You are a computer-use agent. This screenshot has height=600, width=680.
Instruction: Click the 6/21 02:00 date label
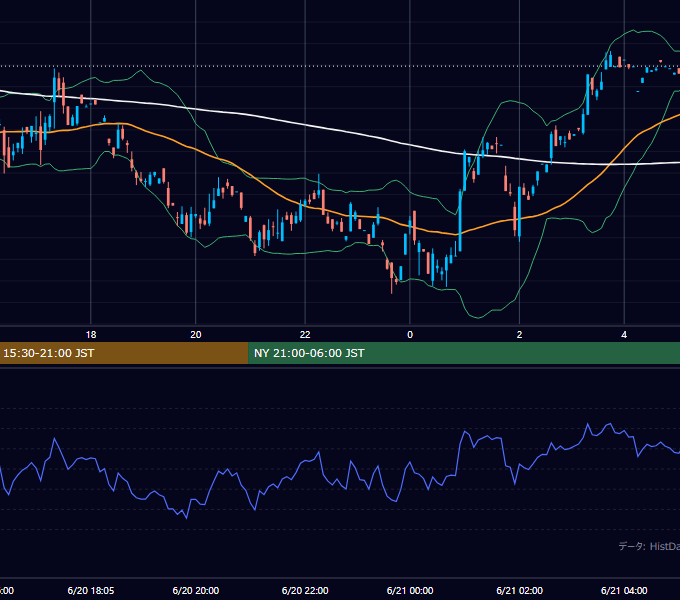pyautogui.click(x=519, y=590)
